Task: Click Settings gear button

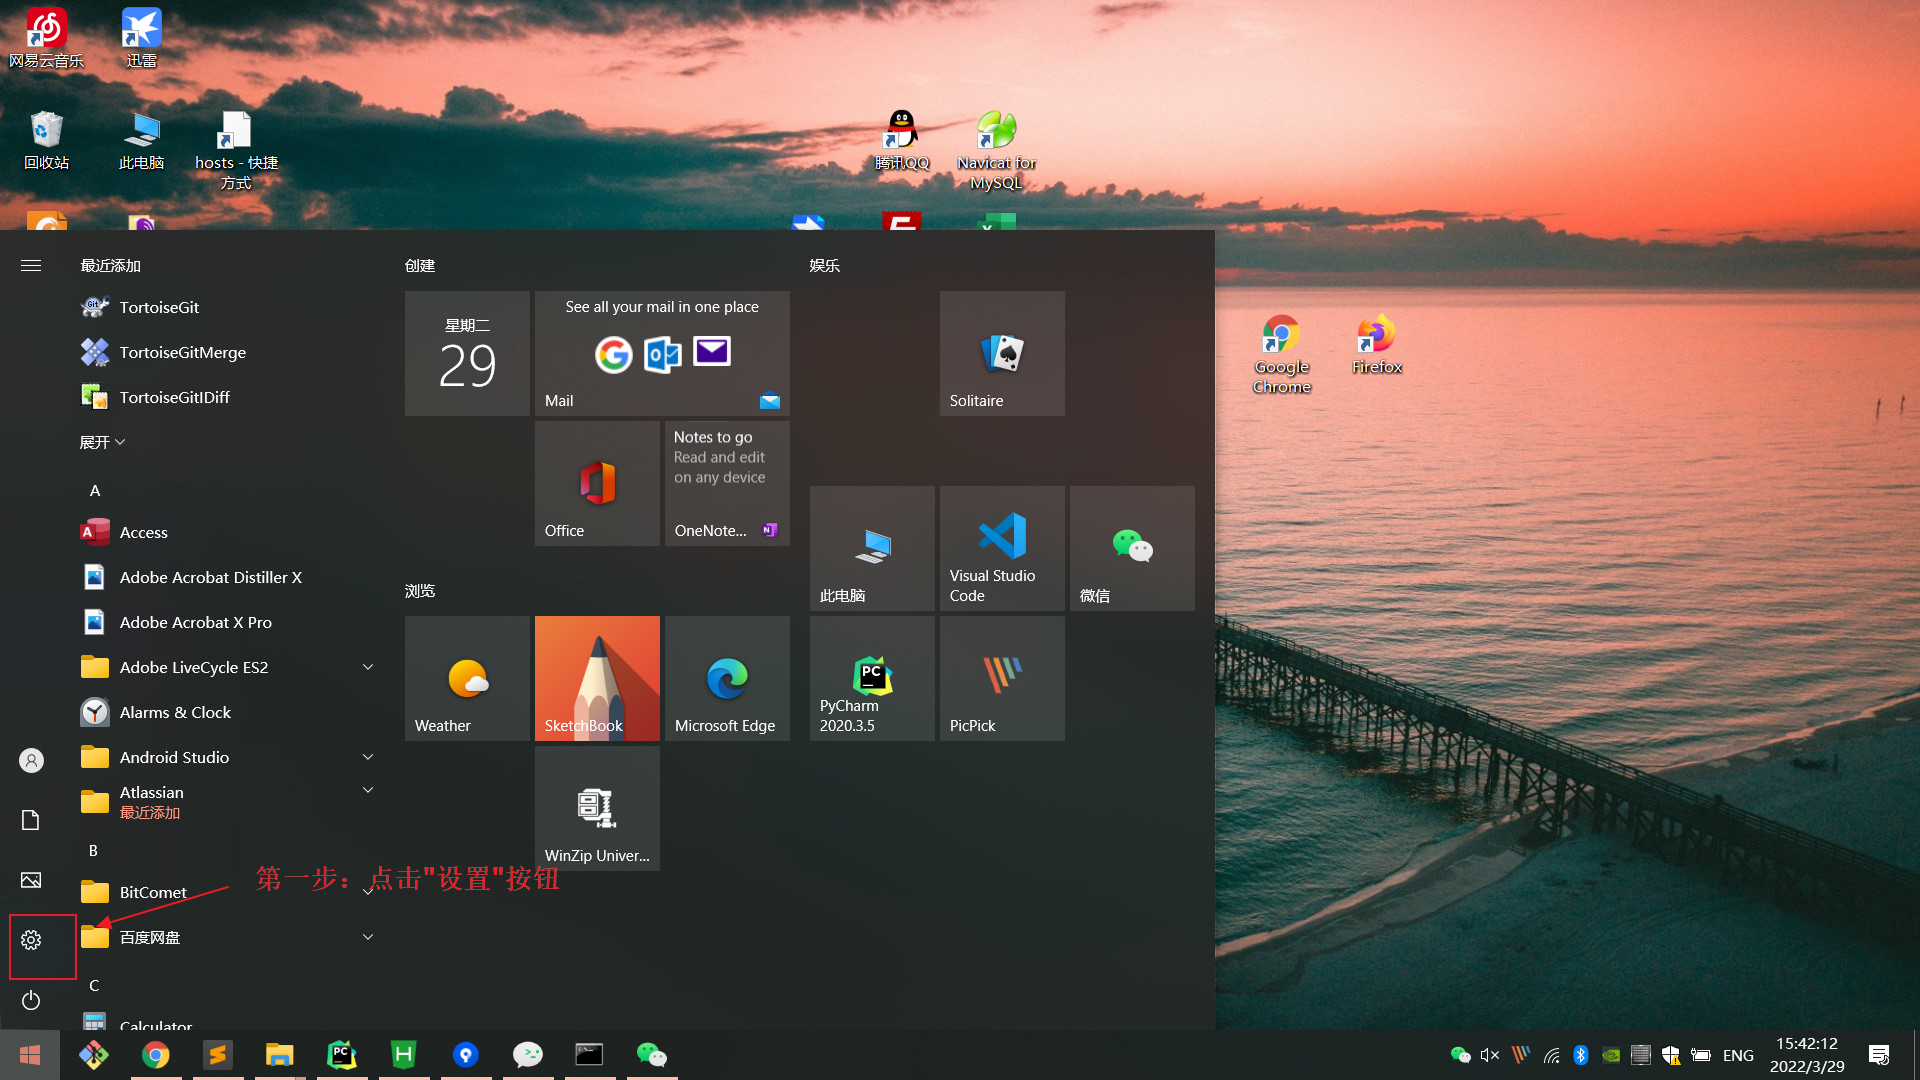Action: tap(32, 939)
